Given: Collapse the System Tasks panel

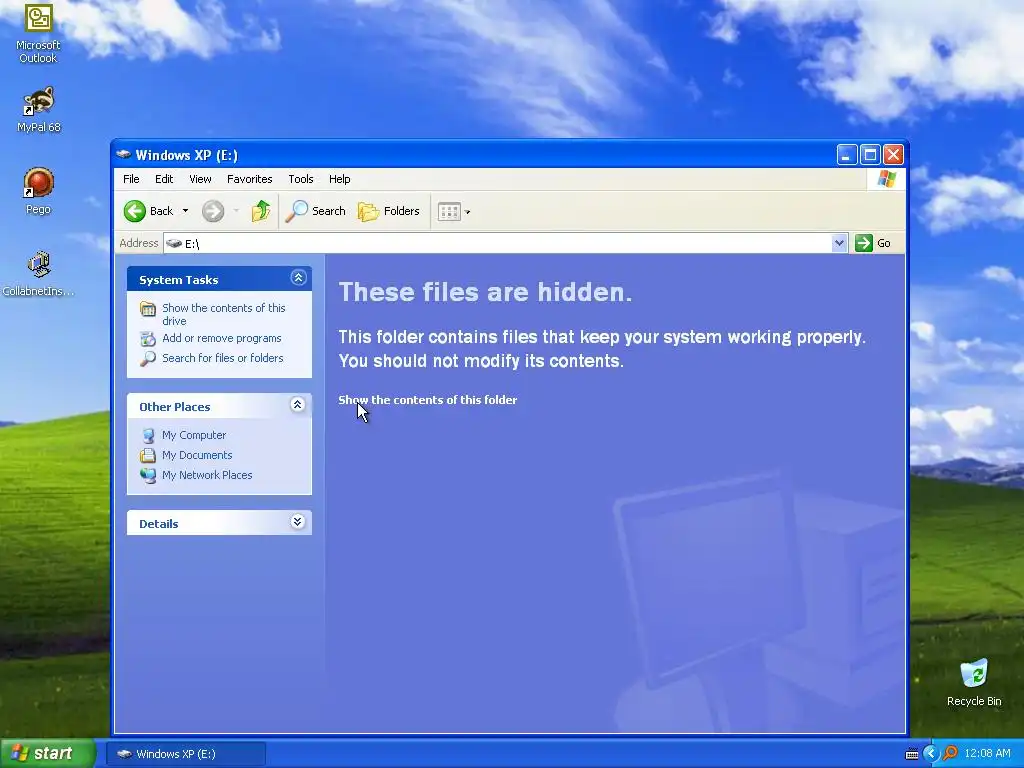Looking at the screenshot, I should 298,278.
